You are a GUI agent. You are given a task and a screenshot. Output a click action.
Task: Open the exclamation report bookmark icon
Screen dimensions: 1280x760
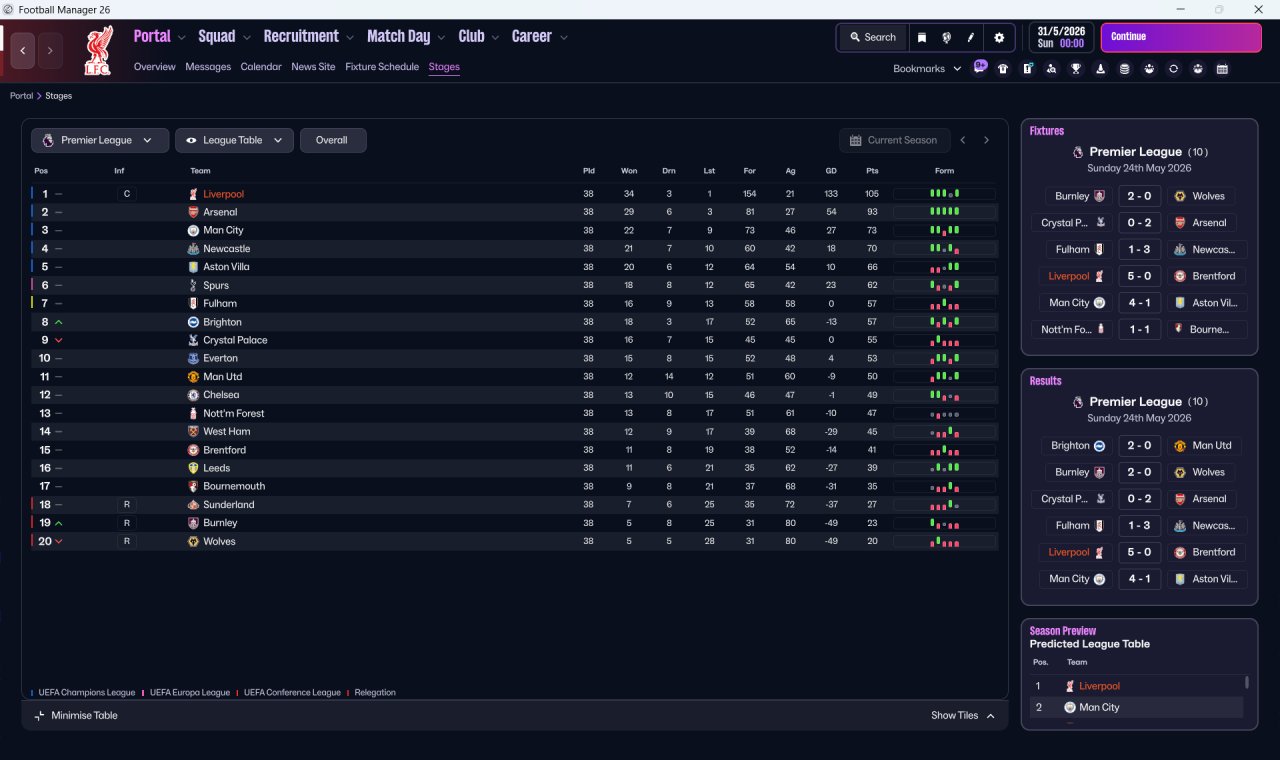[1027, 69]
